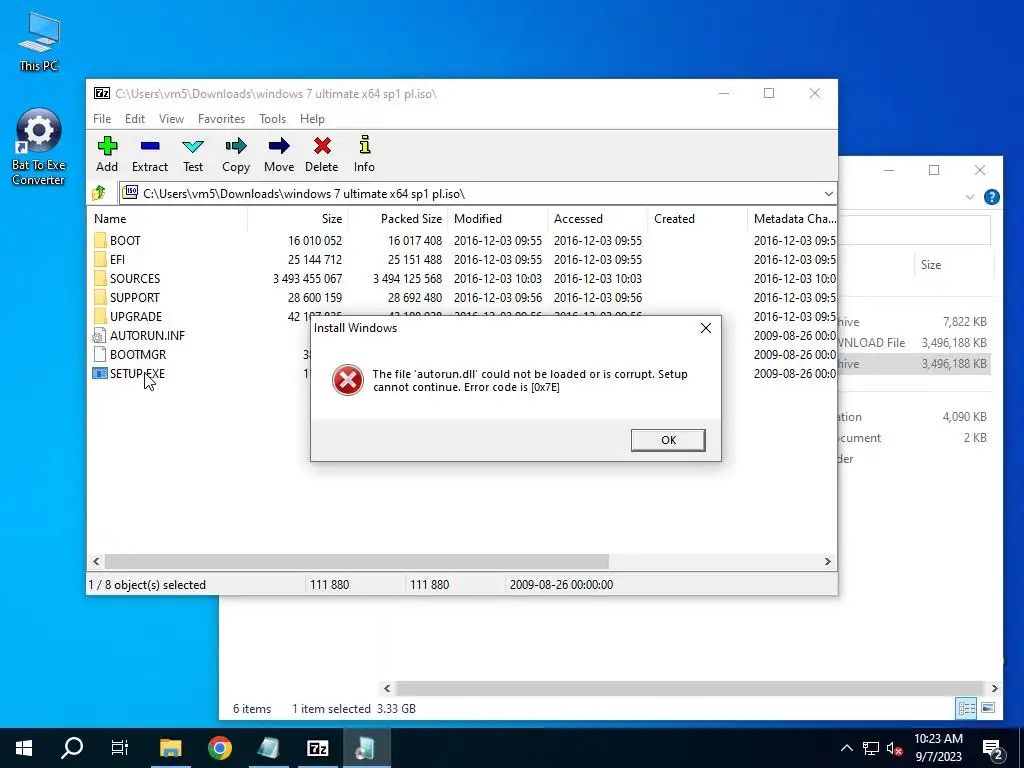Click the network tray icon

click(871, 748)
